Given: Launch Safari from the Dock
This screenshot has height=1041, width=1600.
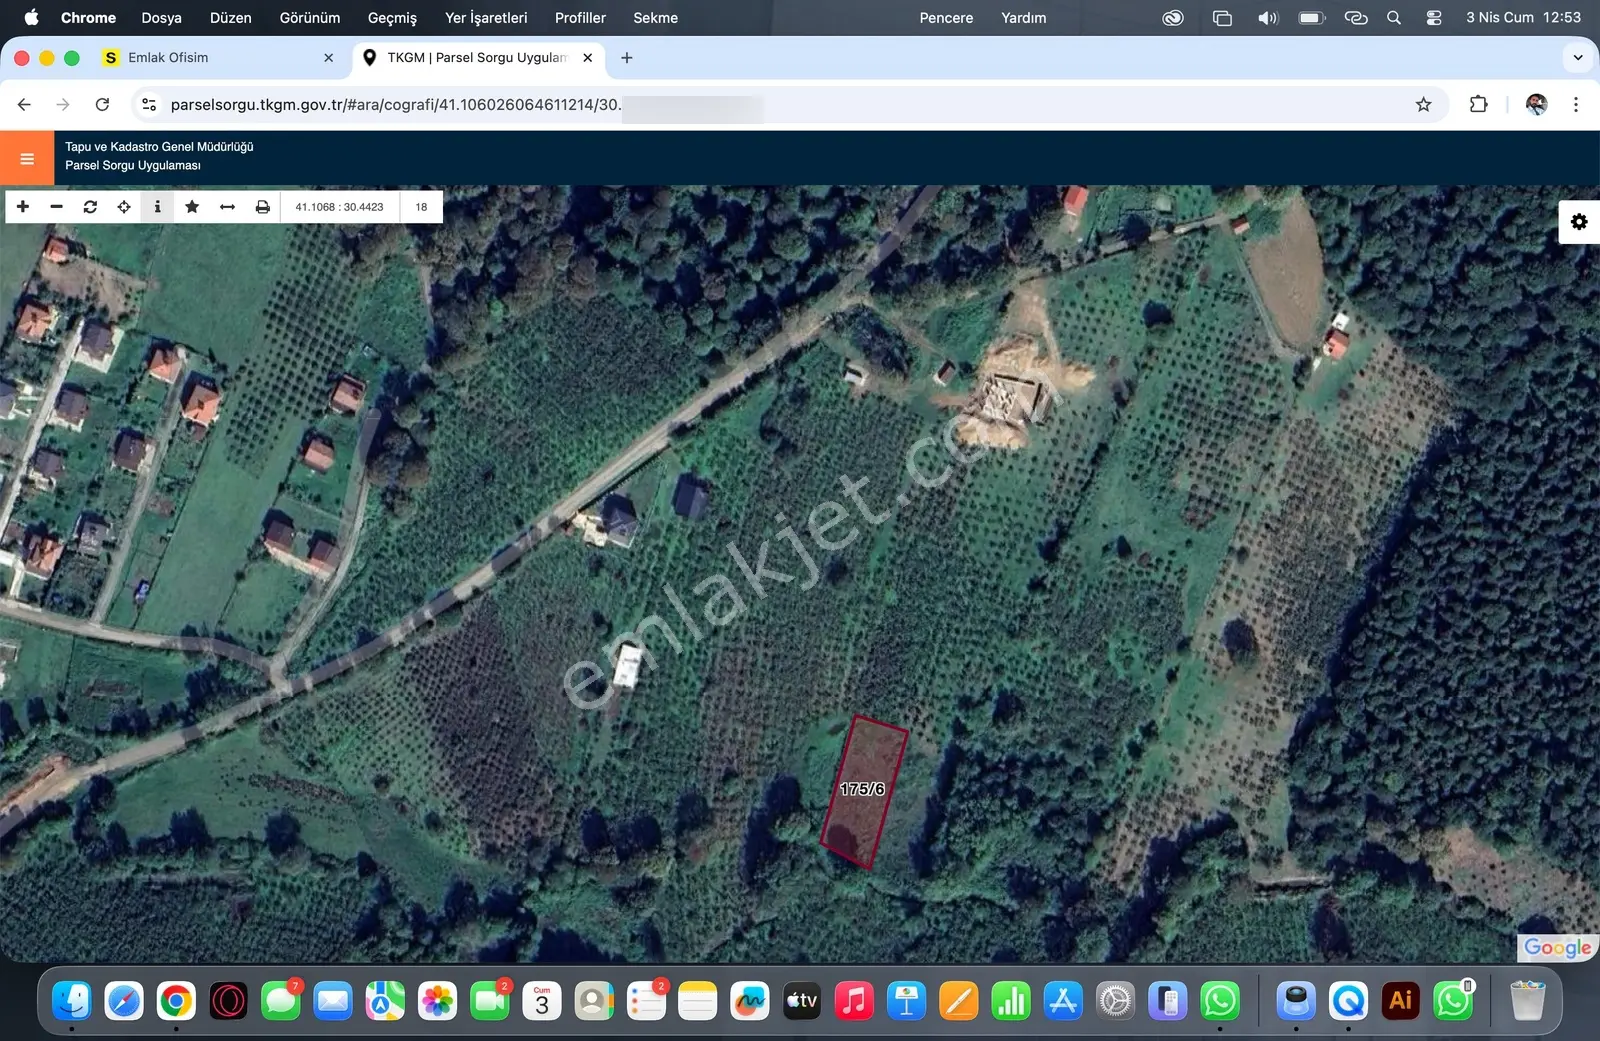Looking at the screenshot, I should (x=124, y=1000).
